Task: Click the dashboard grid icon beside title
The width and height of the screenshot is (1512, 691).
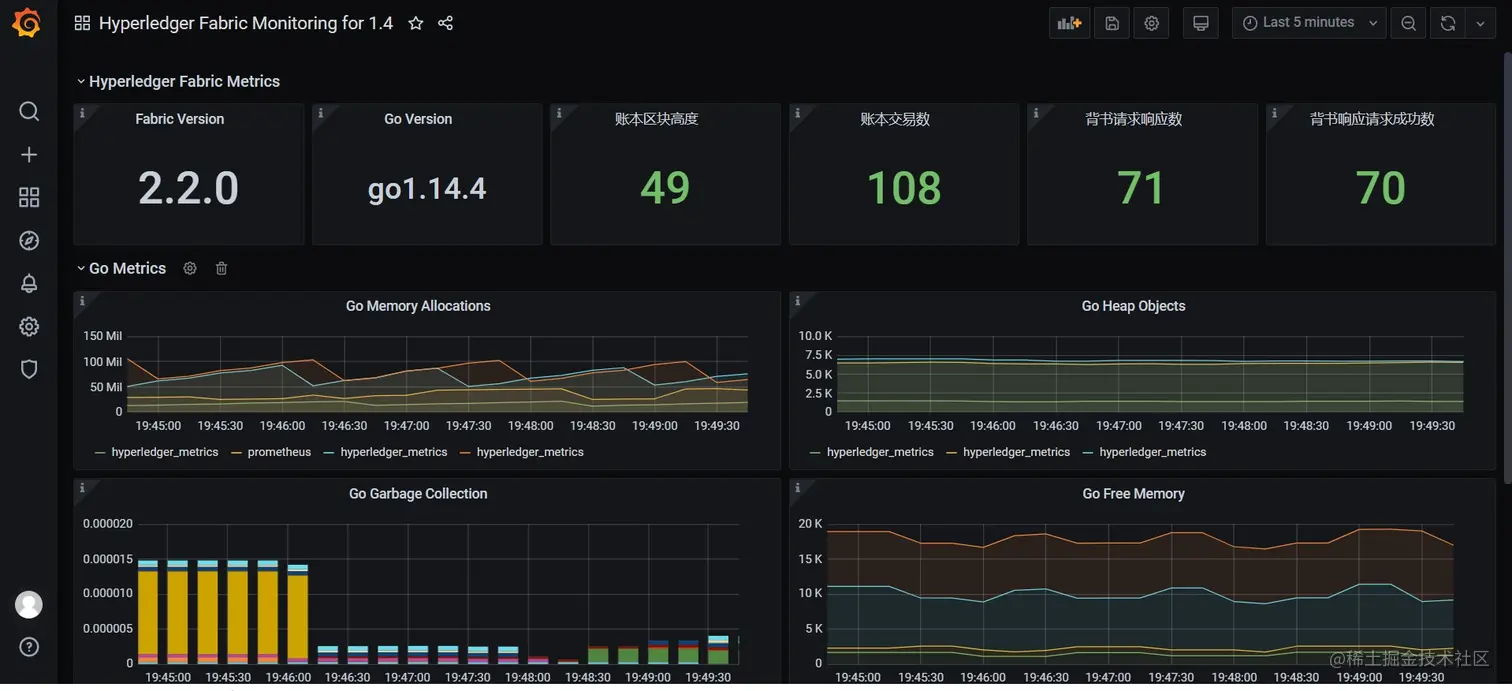Action: (82, 23)
